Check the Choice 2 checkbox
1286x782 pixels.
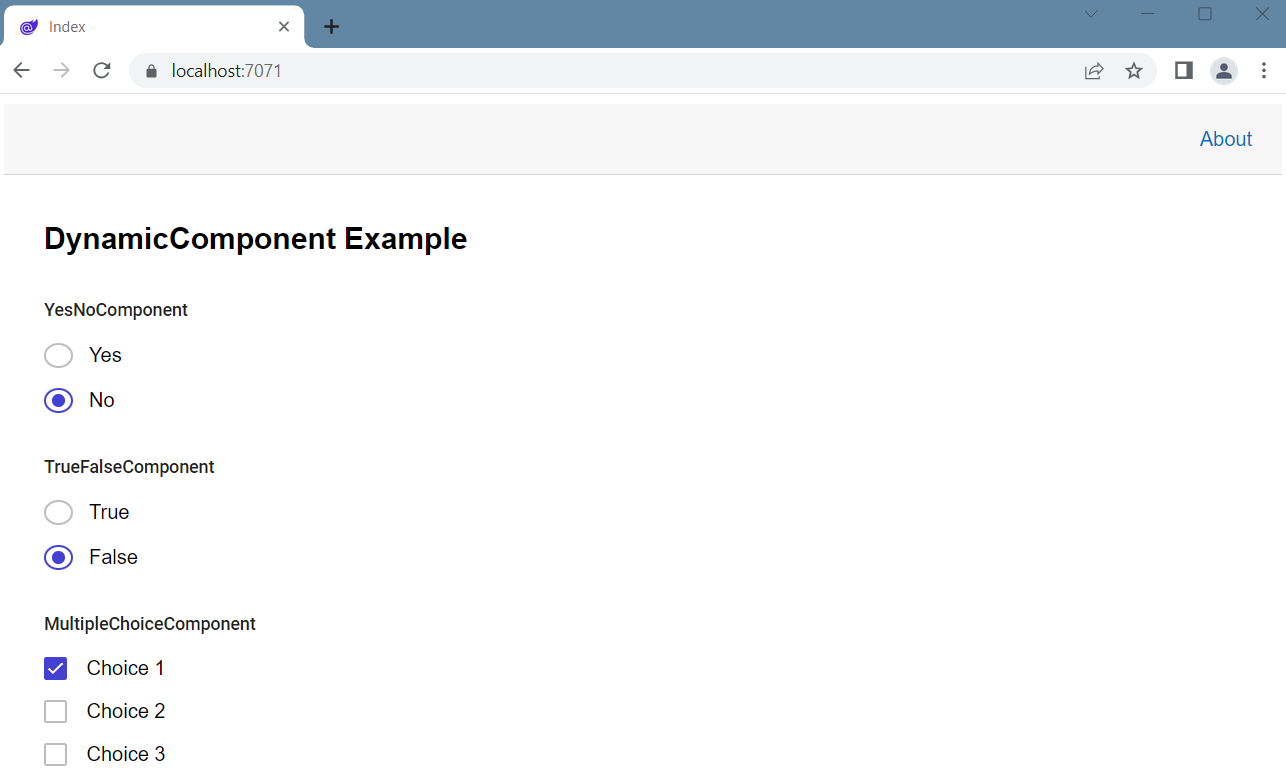click(55, 711)
